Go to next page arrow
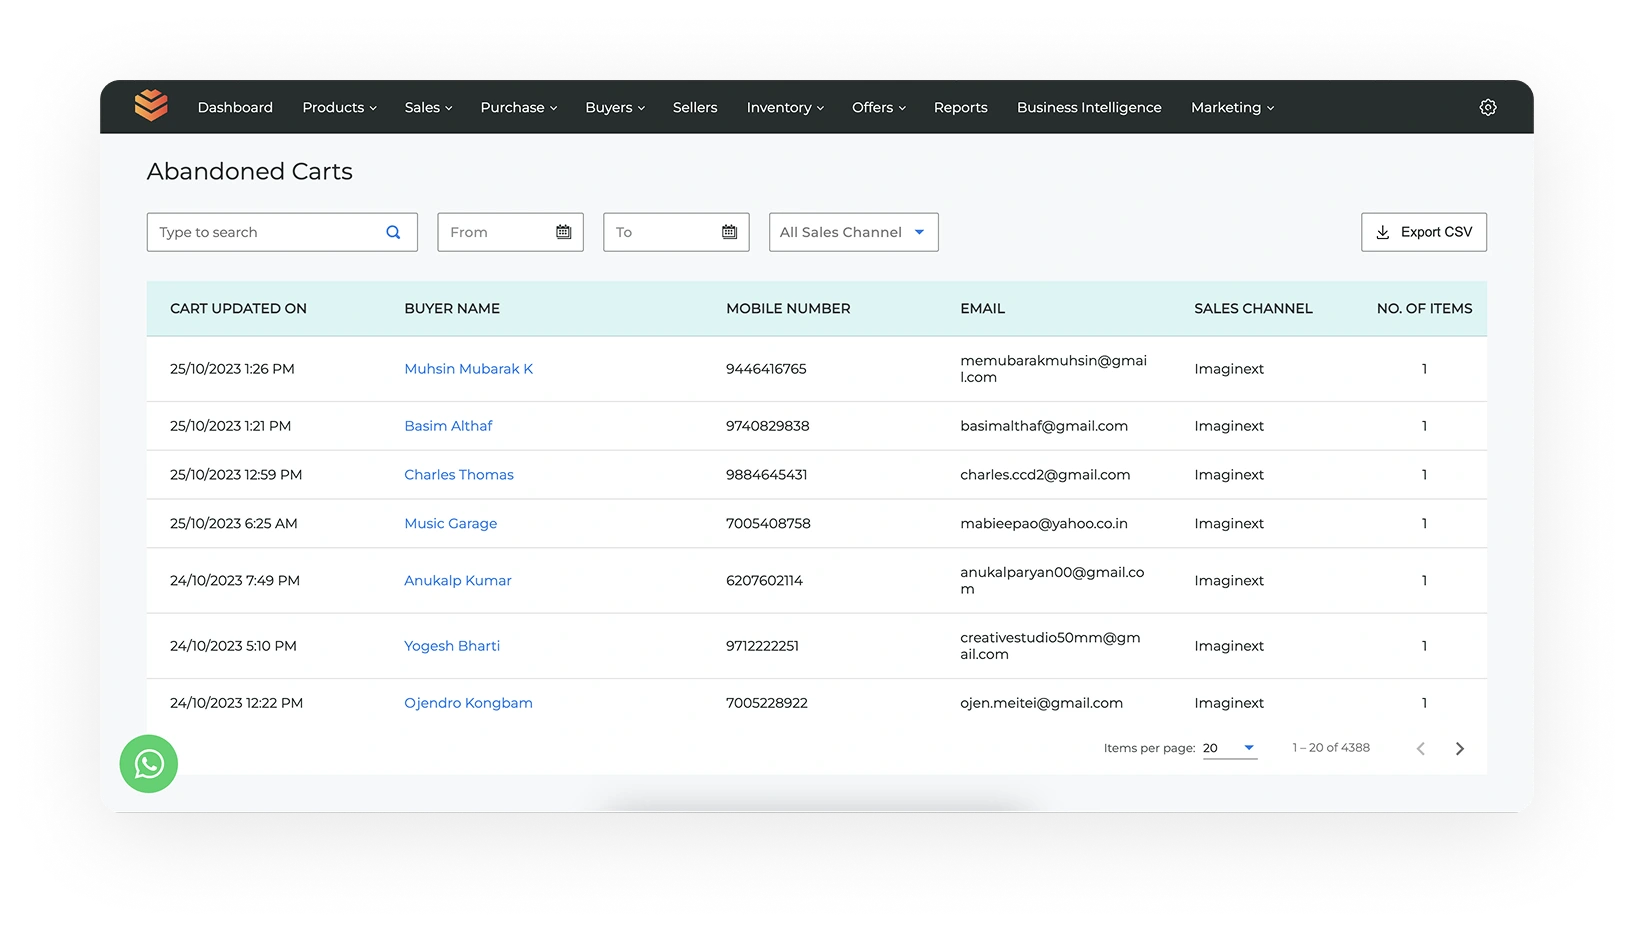This screenshot has height=933, width=1634. point(1460,748)
